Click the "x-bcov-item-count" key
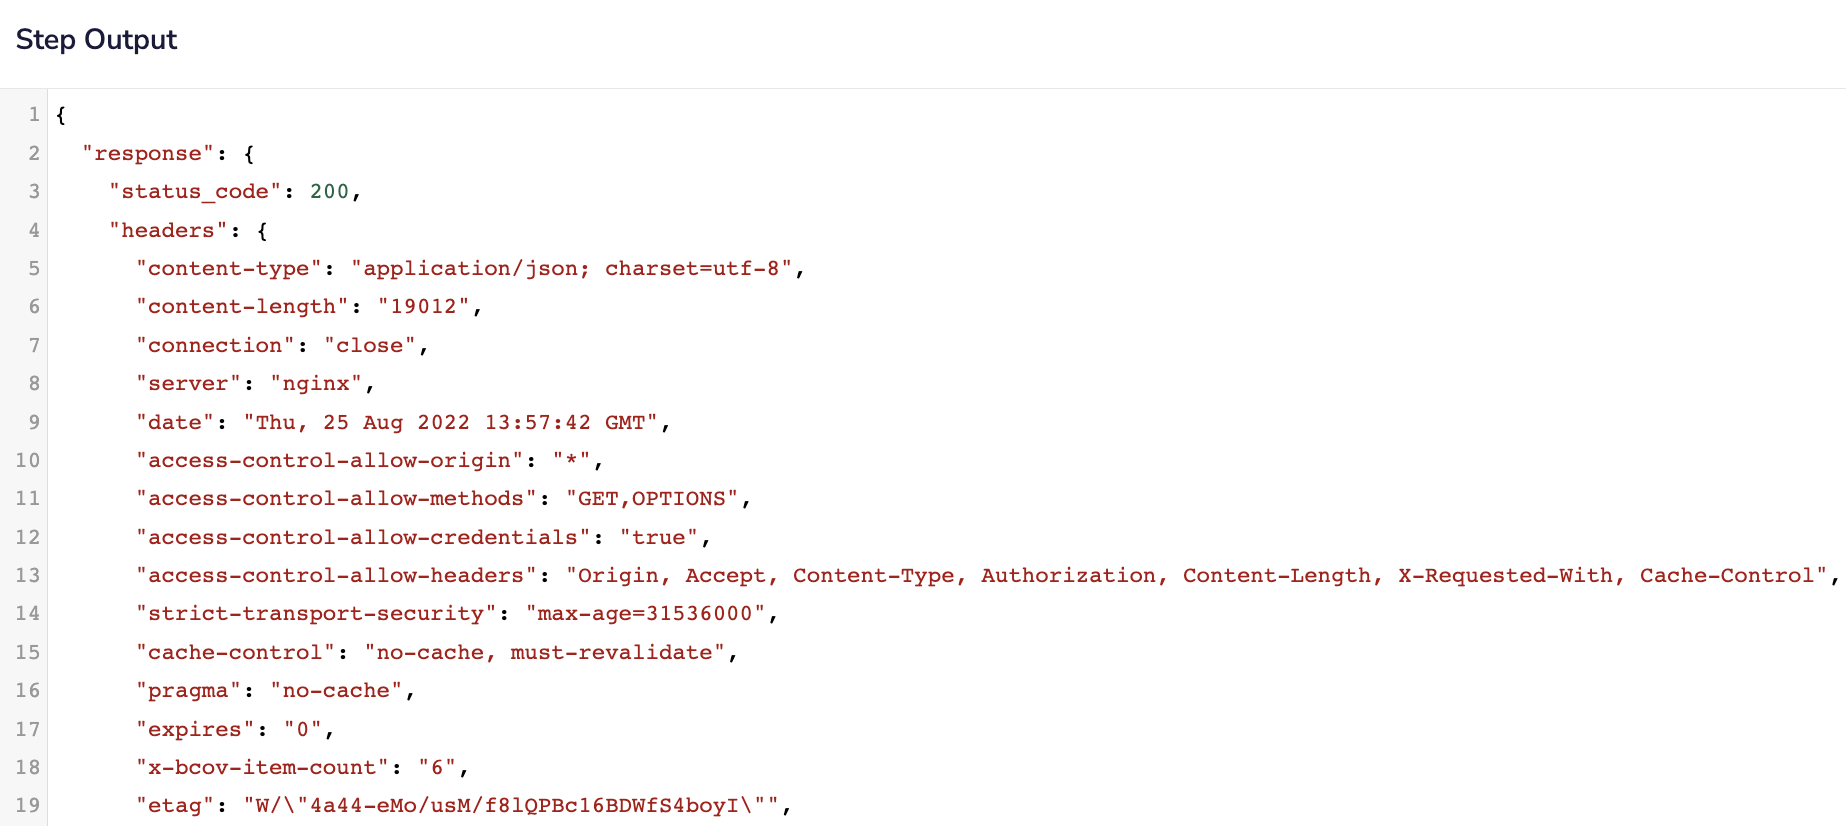This screenshot has width=1846, height=826. point(262,768)
